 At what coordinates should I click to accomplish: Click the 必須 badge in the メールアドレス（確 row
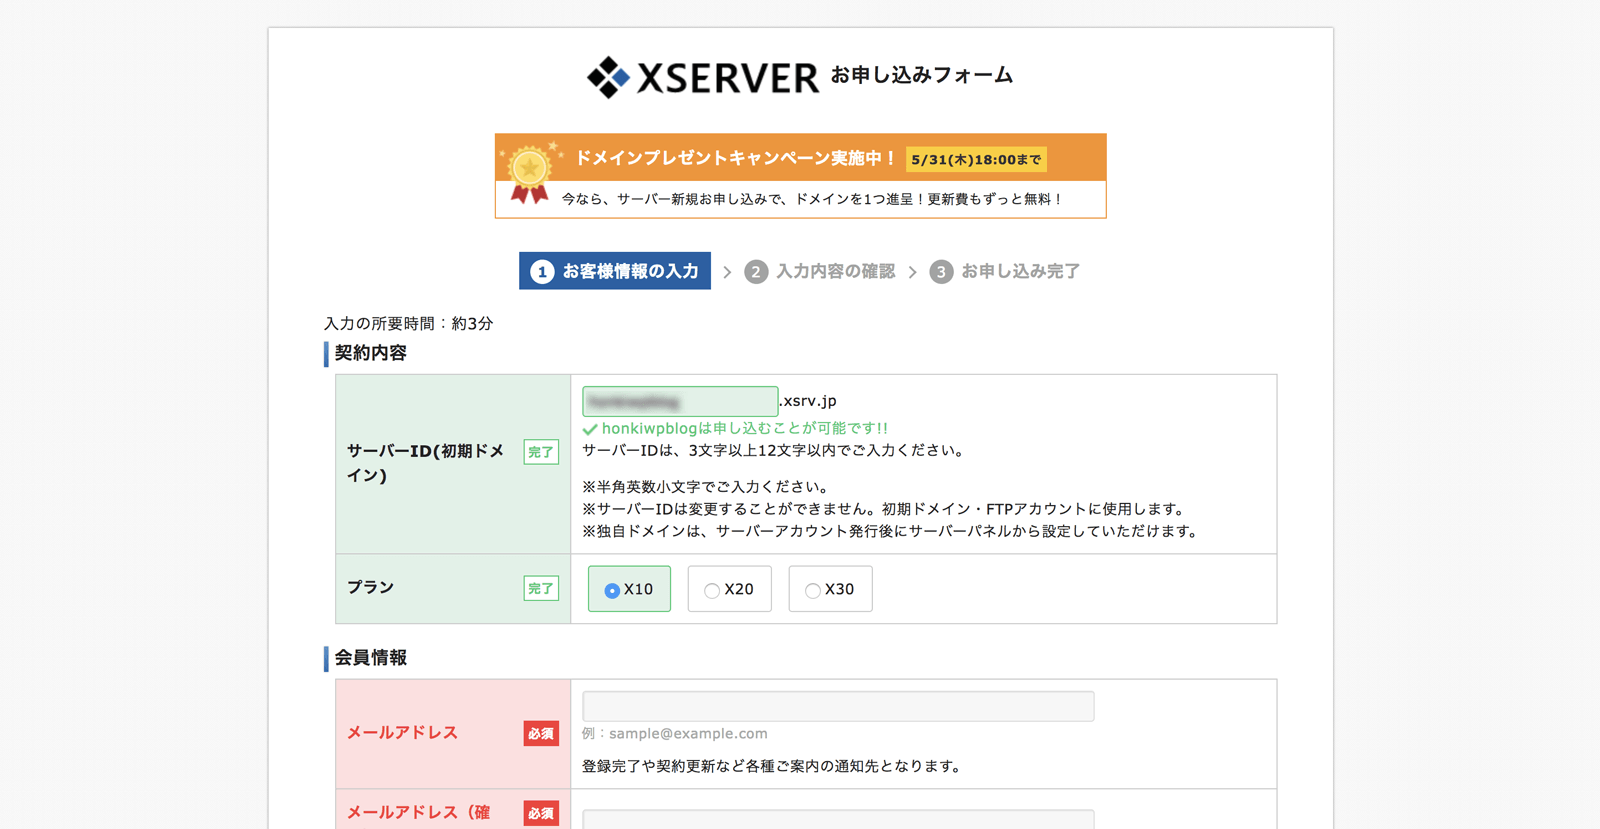coord(541,813)
